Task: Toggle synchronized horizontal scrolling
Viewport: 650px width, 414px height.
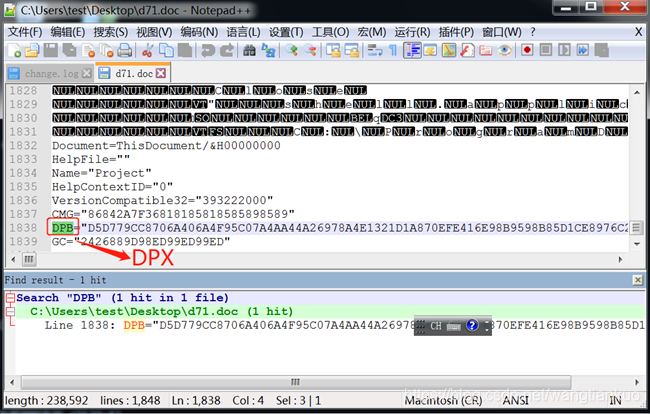Action: [x=352, y=51]
